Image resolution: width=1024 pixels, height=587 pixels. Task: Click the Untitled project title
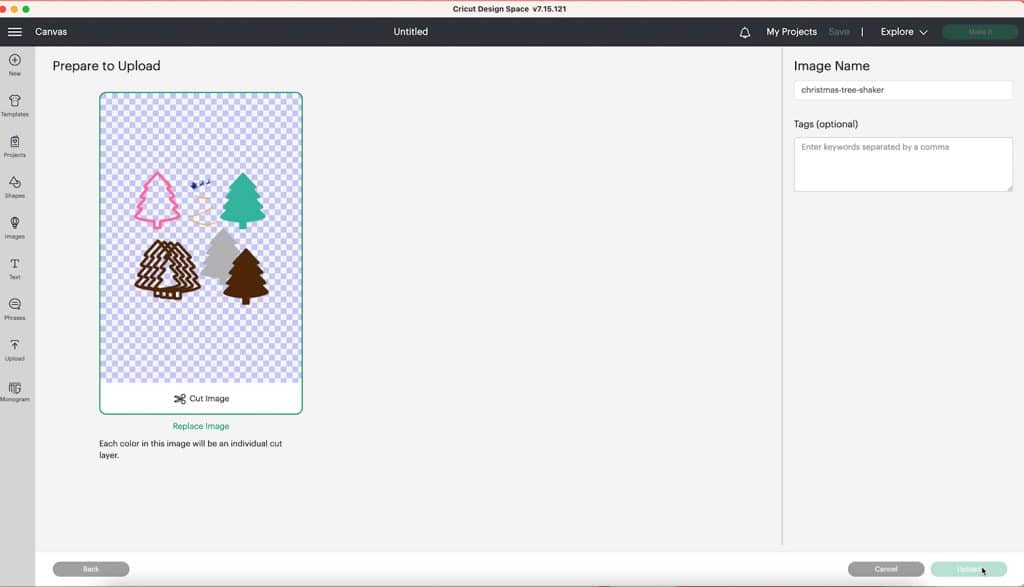[411, 31]
